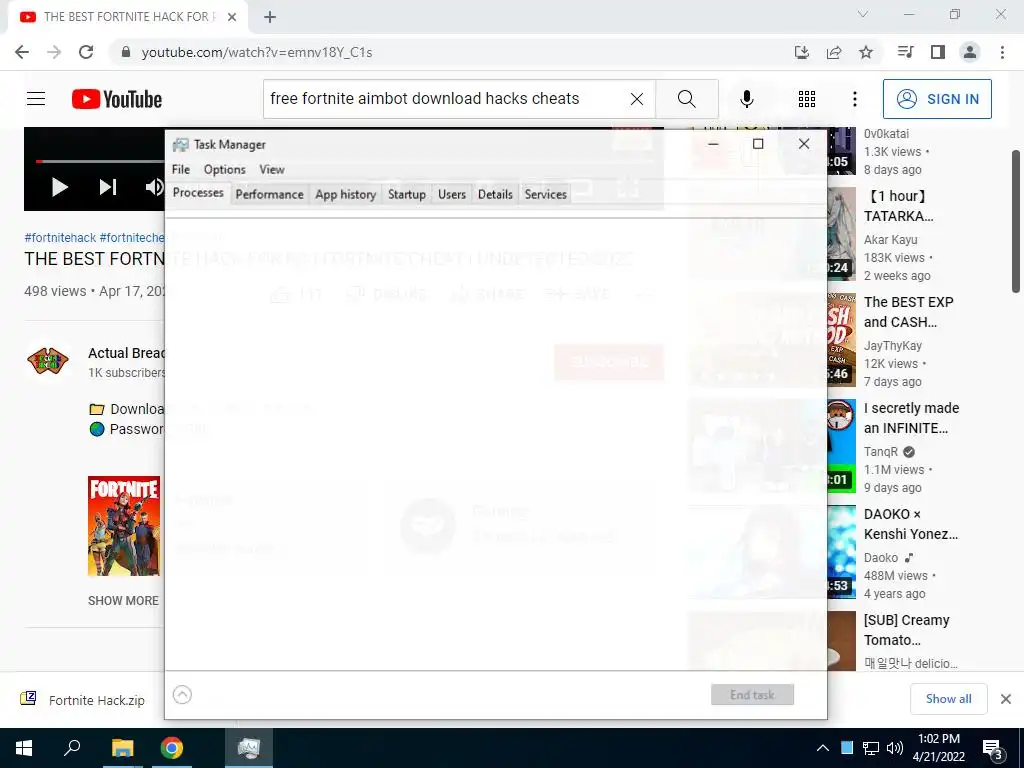This screenshot has width=1024, height=768.
Task: Close the Fortnite hack YouTube tab
Action: [232, 18]
